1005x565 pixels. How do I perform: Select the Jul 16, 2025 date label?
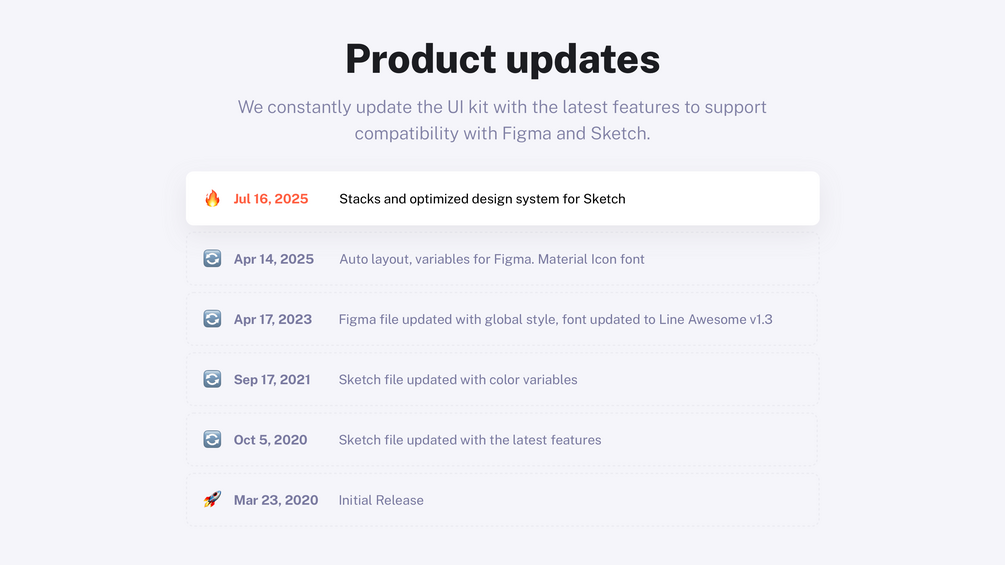coord(271,199)
